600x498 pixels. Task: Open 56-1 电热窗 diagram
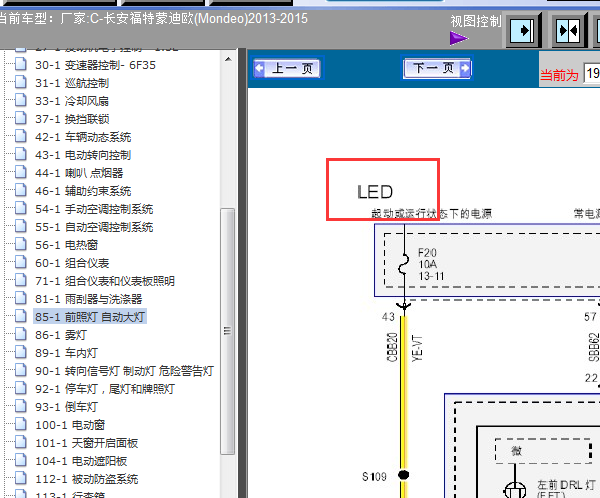click(67, 245)
